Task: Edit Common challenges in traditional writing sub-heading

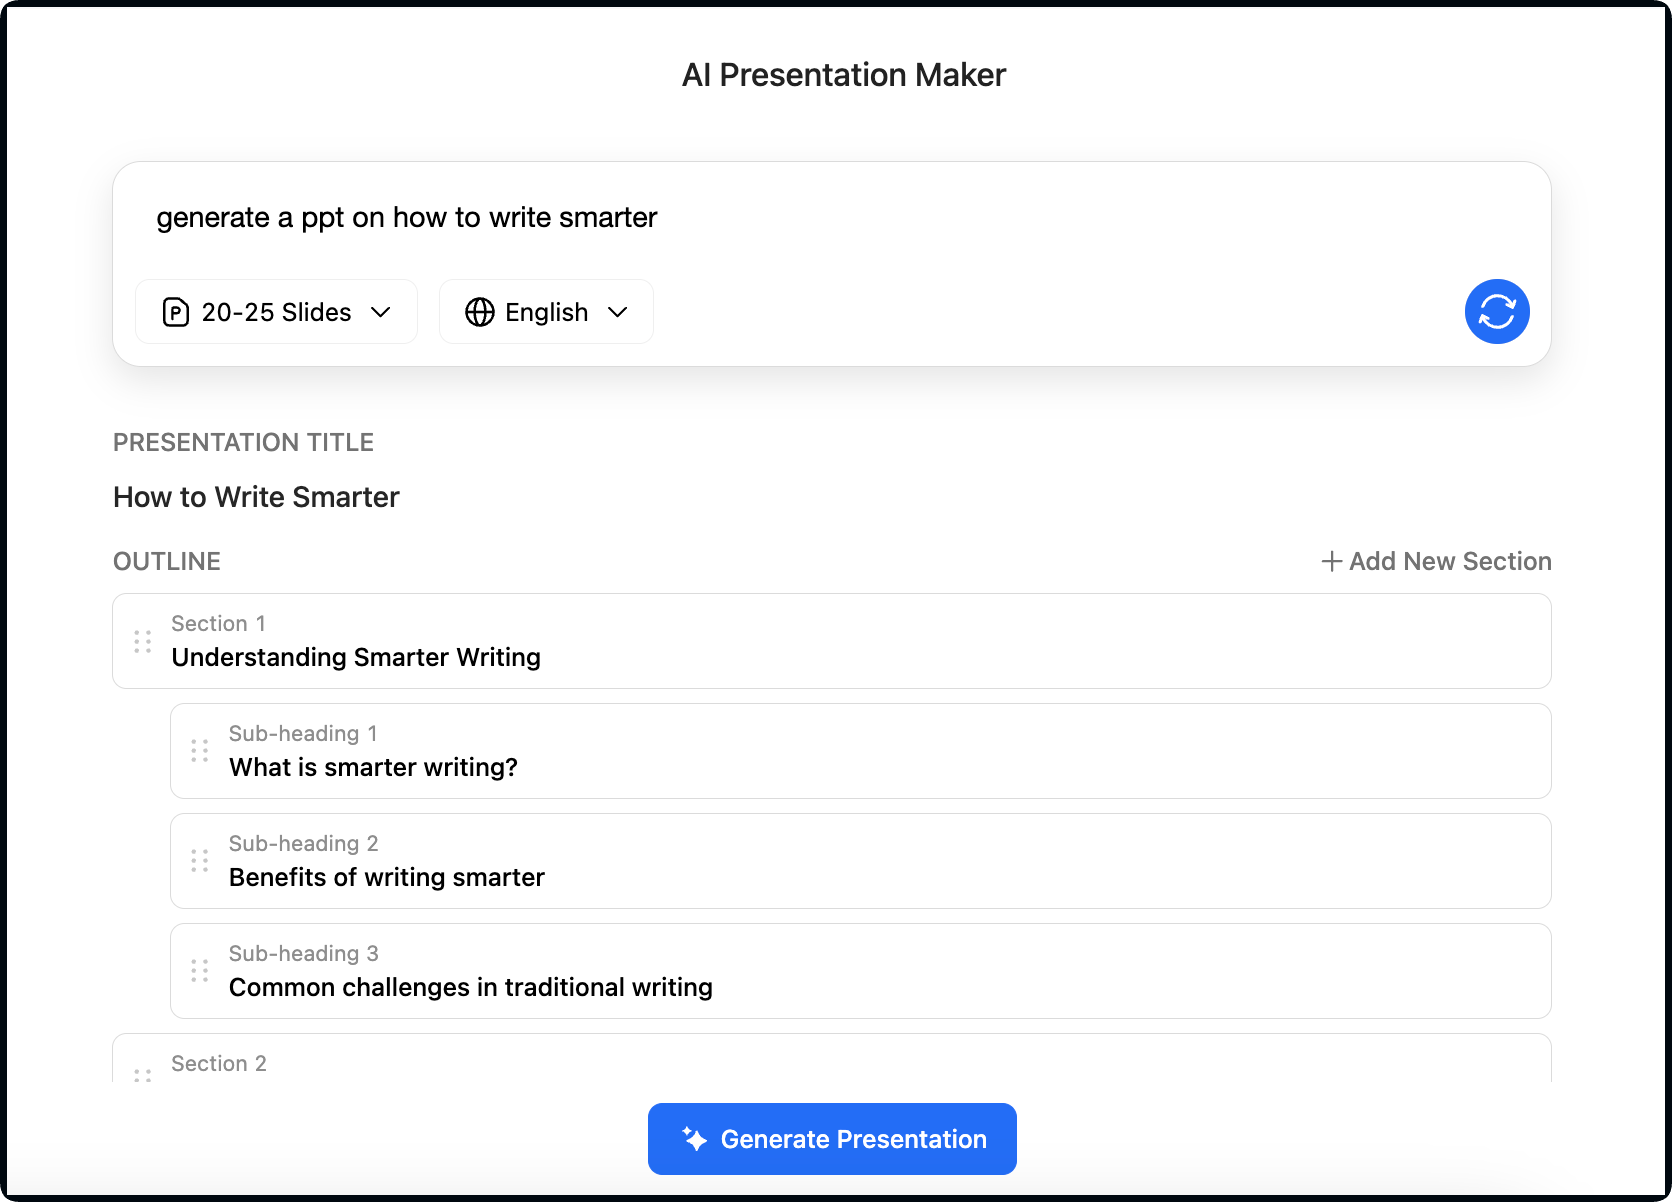Action: coord(471,987)
